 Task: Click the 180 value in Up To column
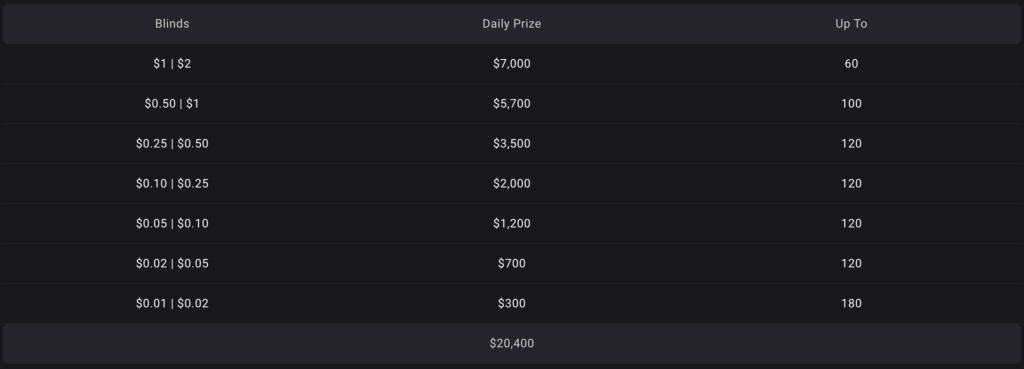[851, 303]
